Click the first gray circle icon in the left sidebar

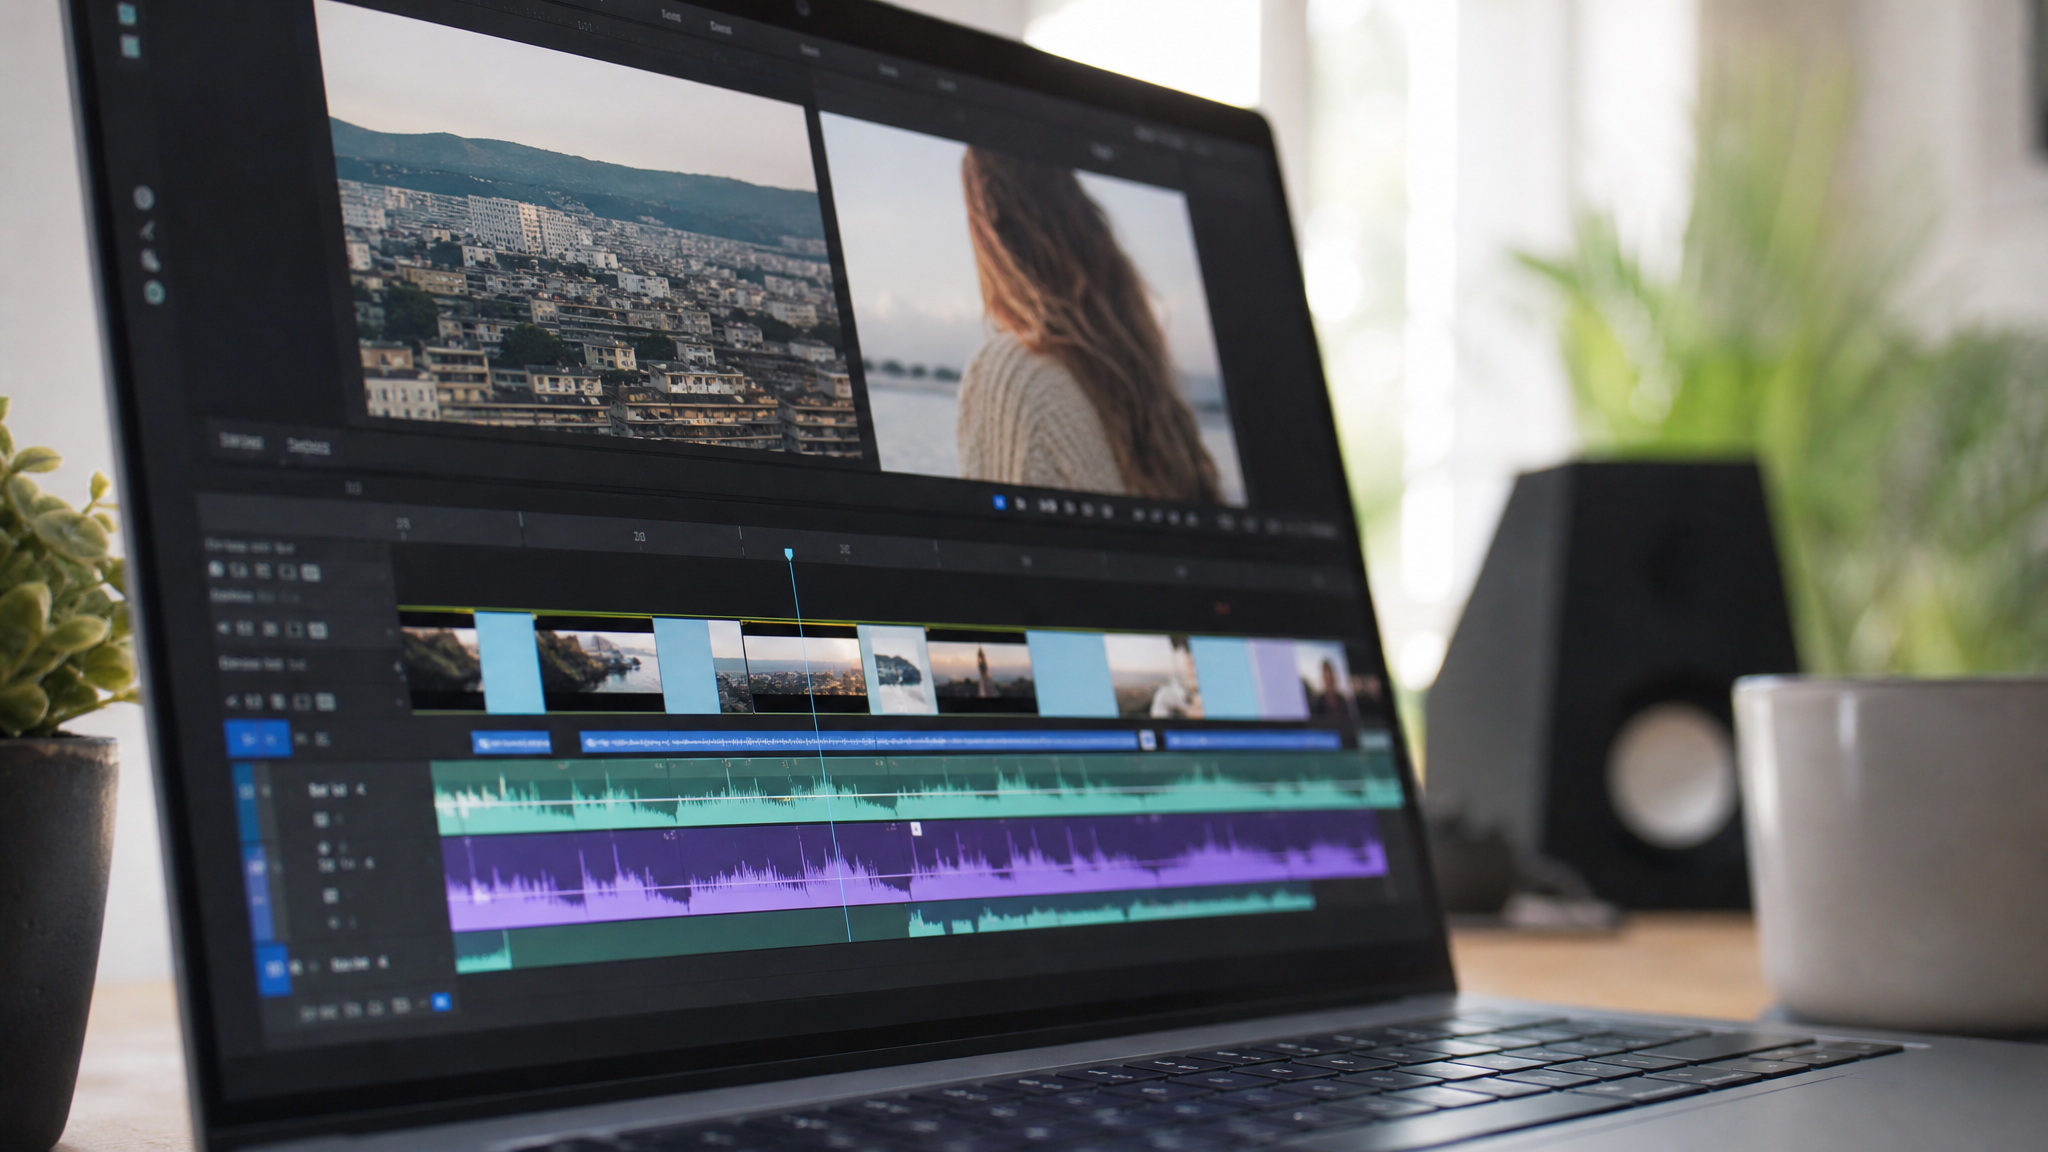[143, 198]
